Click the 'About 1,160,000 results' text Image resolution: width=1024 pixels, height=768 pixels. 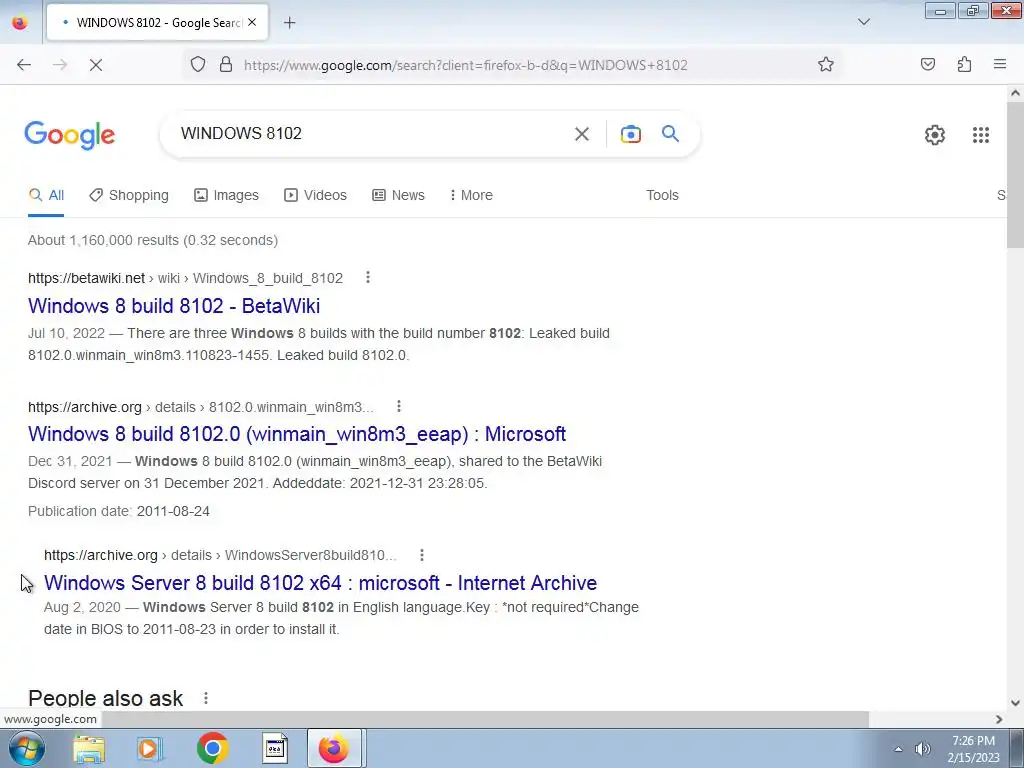click(153, 240)
